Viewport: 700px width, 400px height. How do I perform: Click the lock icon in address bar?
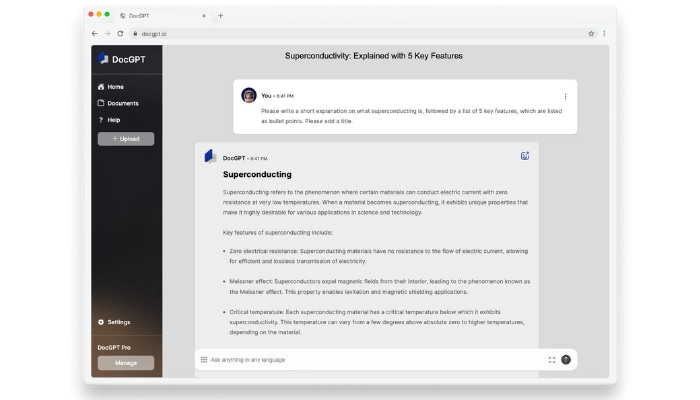135,33
